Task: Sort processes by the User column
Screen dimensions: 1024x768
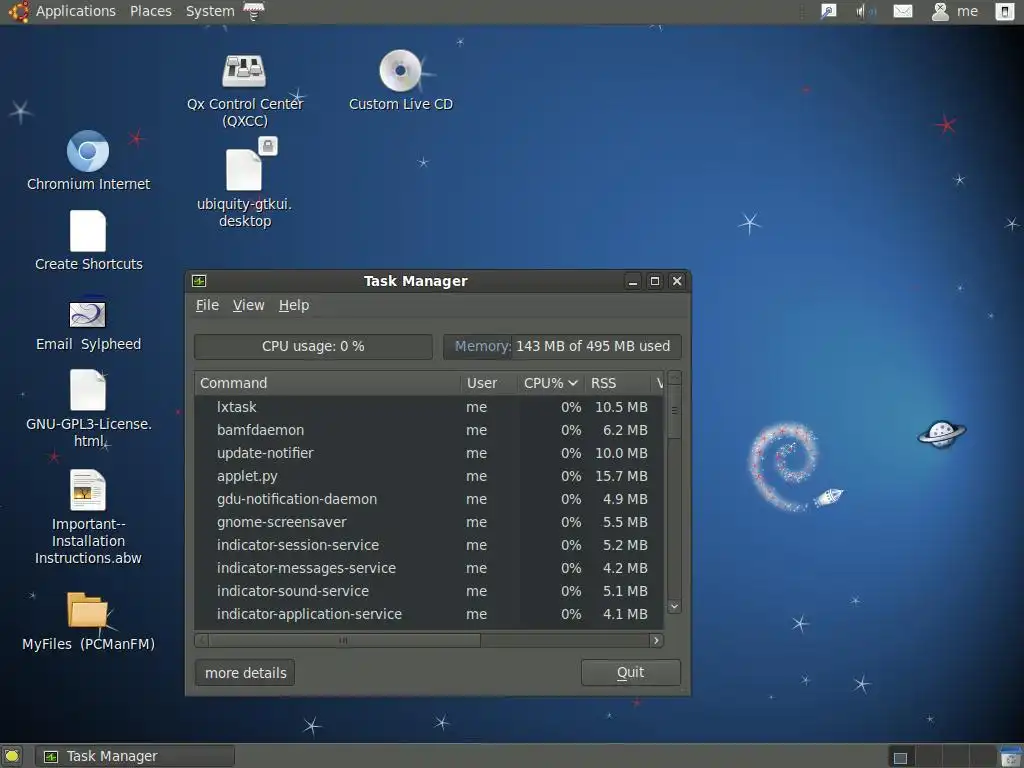Action: tap(489, 383)
